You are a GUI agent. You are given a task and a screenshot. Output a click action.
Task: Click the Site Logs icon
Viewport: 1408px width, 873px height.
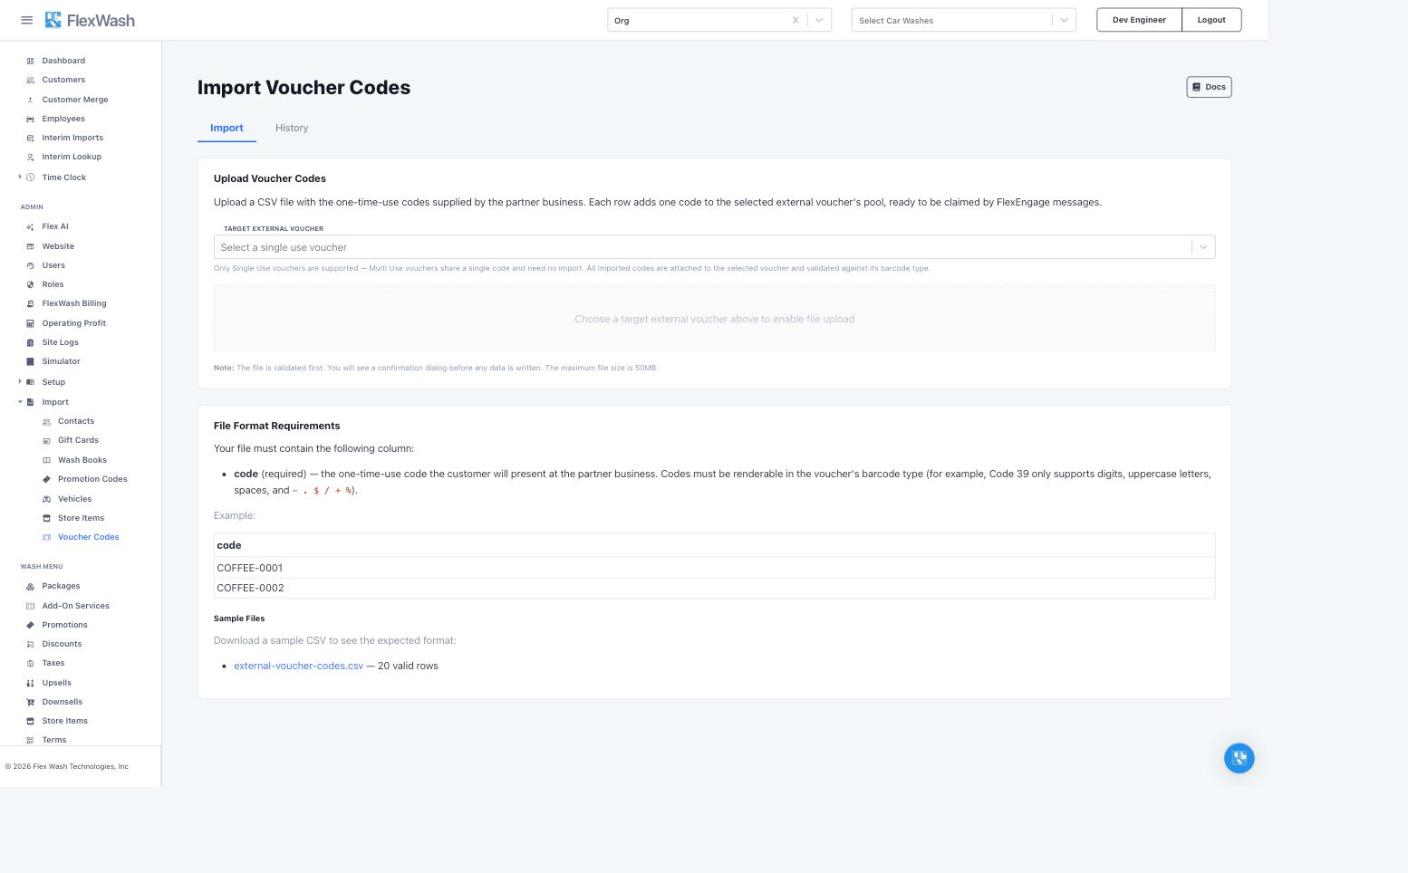pos(30,343)
